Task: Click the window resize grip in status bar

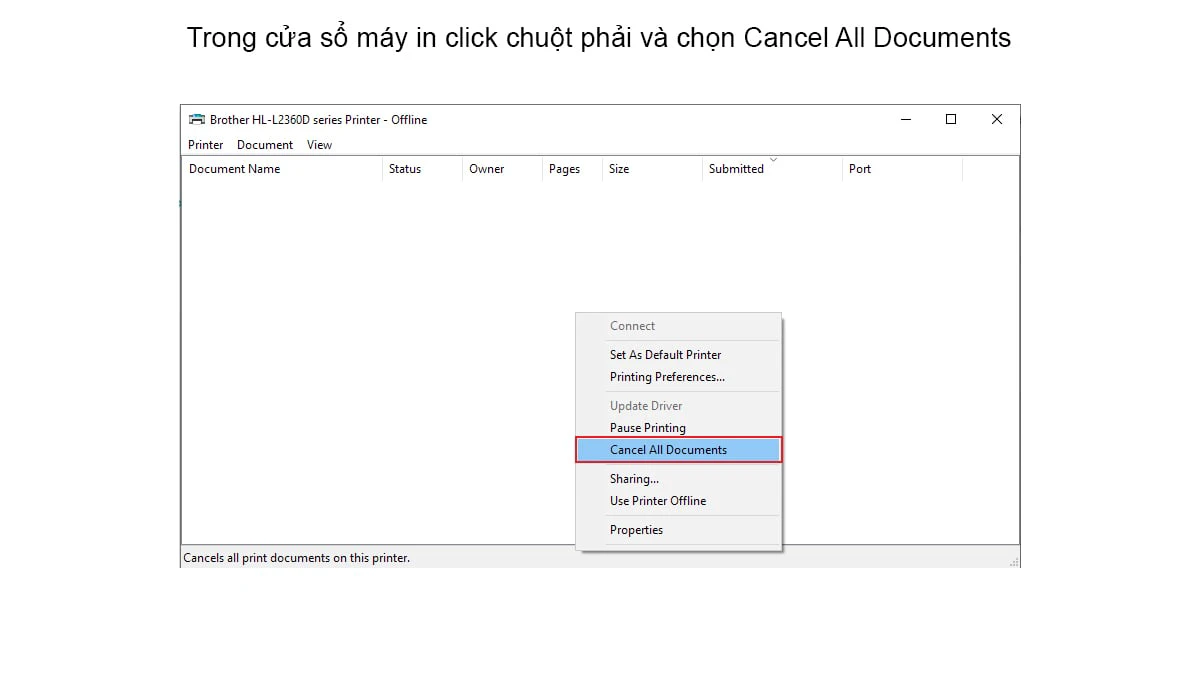Action: [1014, 562]
